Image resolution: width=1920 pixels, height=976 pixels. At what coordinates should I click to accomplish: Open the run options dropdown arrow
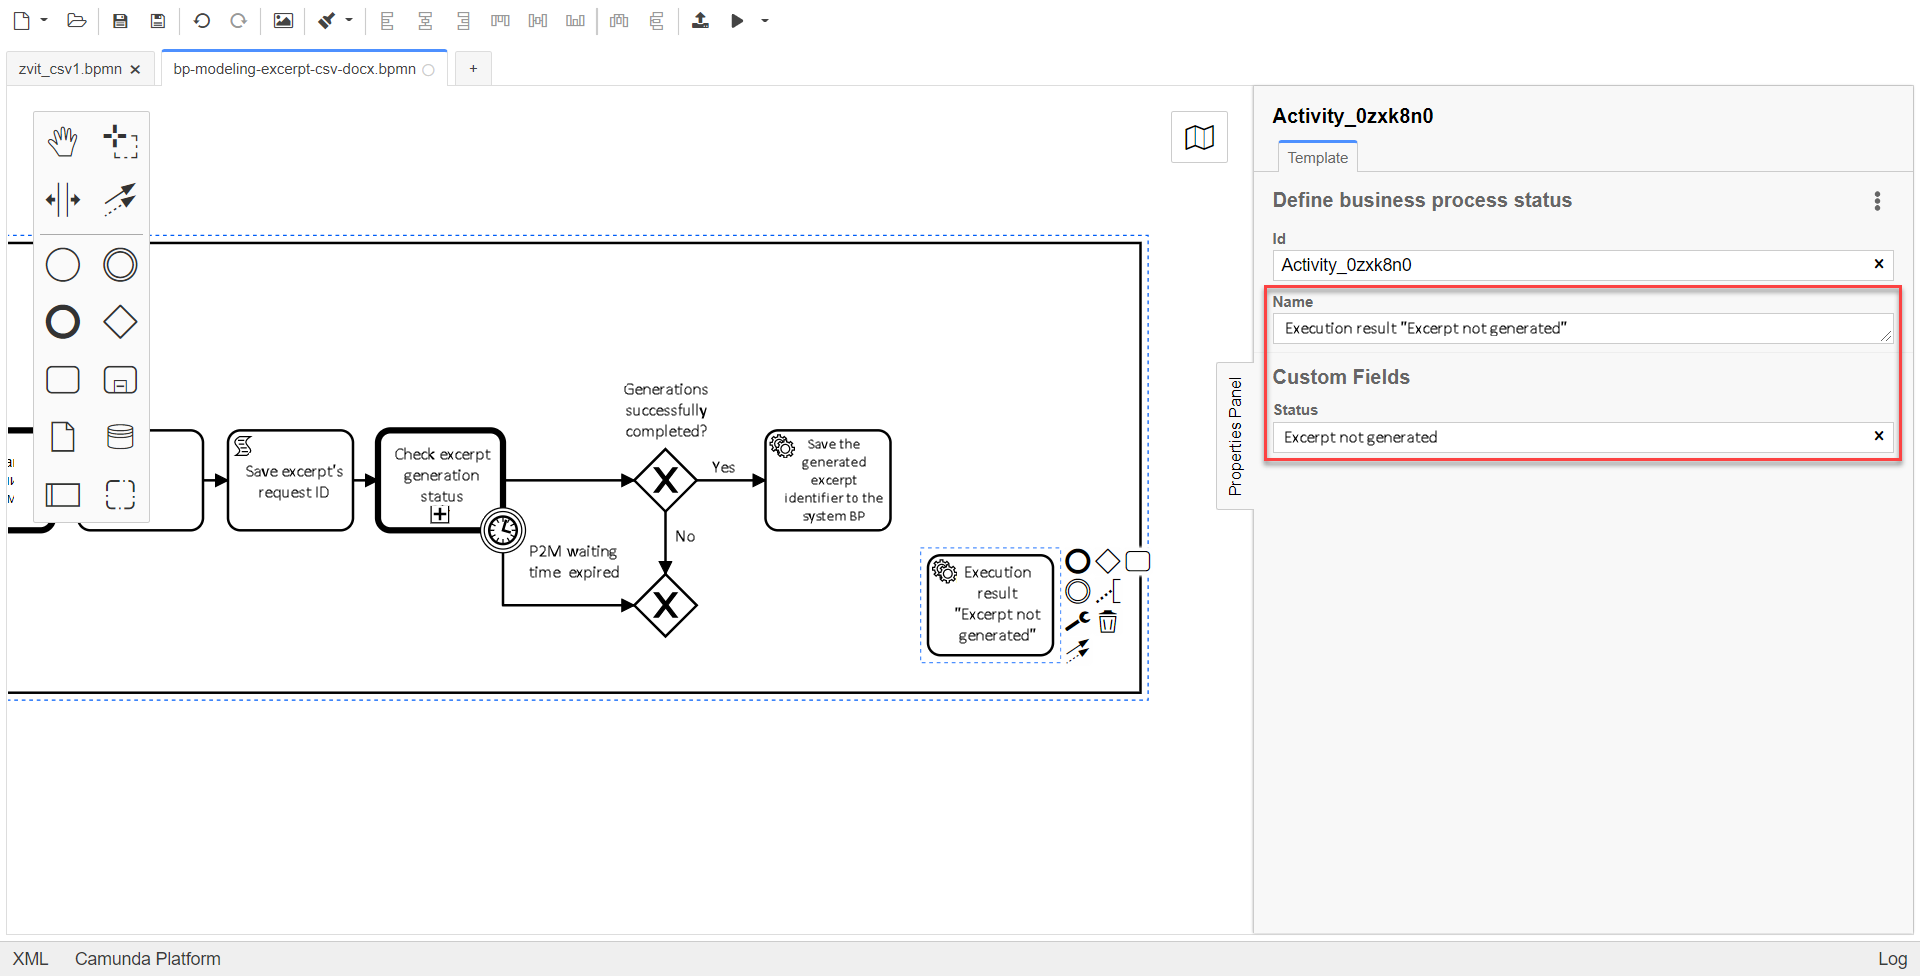click(765, 20)
